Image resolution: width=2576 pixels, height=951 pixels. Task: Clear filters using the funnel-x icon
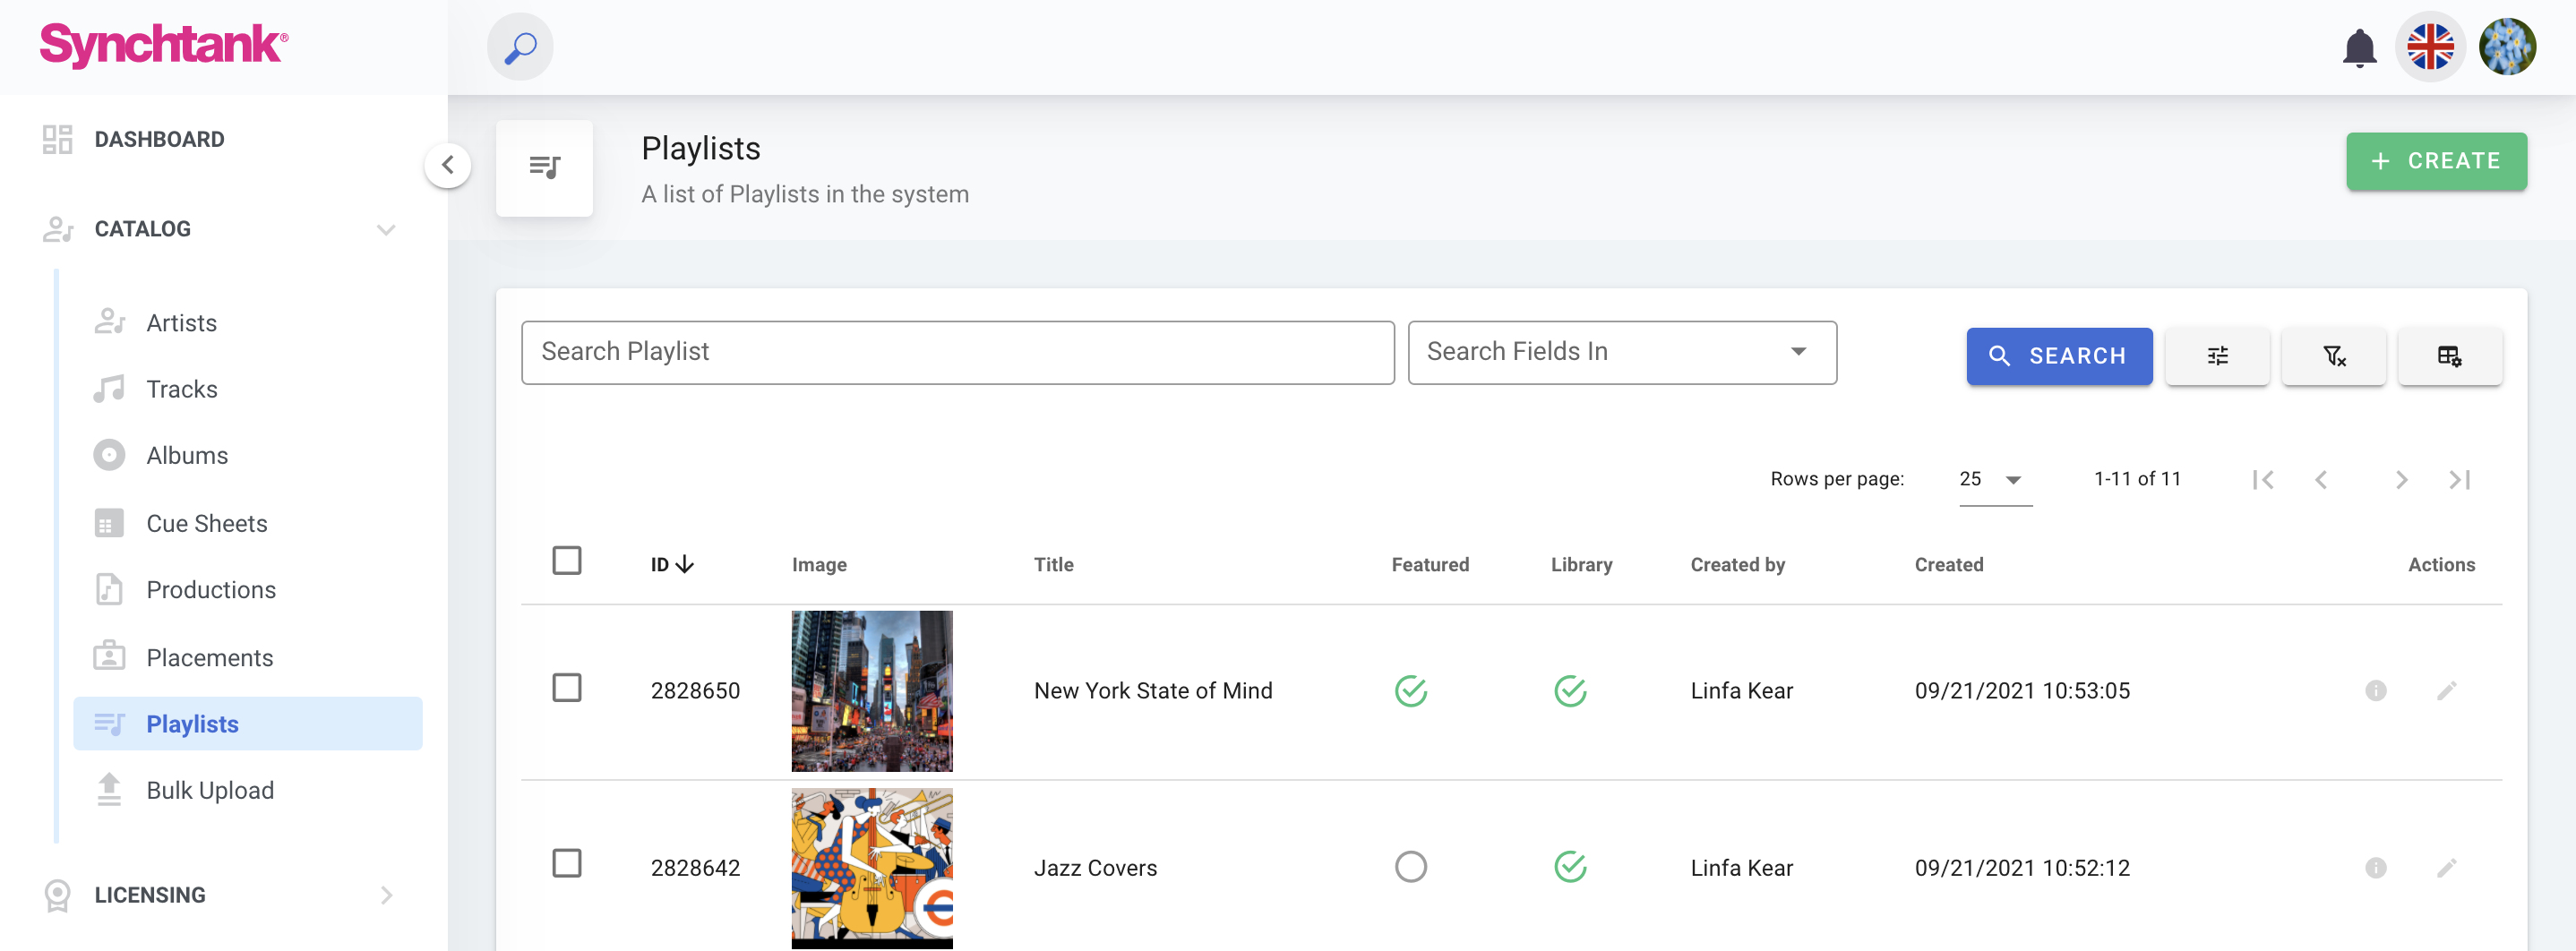(x=2333, y=356)
